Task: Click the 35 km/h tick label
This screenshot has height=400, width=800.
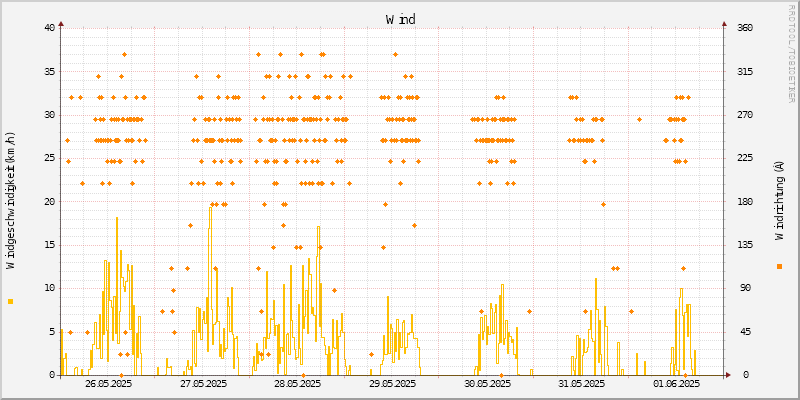Action: pyautogui.click(x=49, y=71)
